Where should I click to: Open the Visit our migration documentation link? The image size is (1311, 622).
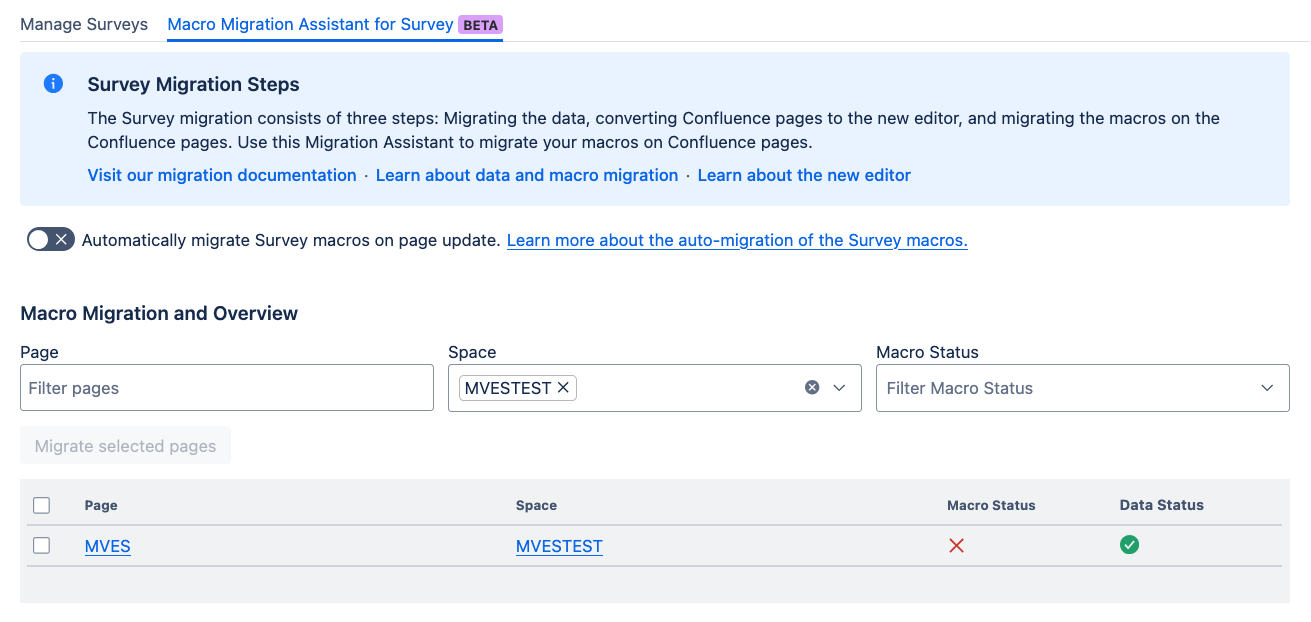(x=222, y=175)
